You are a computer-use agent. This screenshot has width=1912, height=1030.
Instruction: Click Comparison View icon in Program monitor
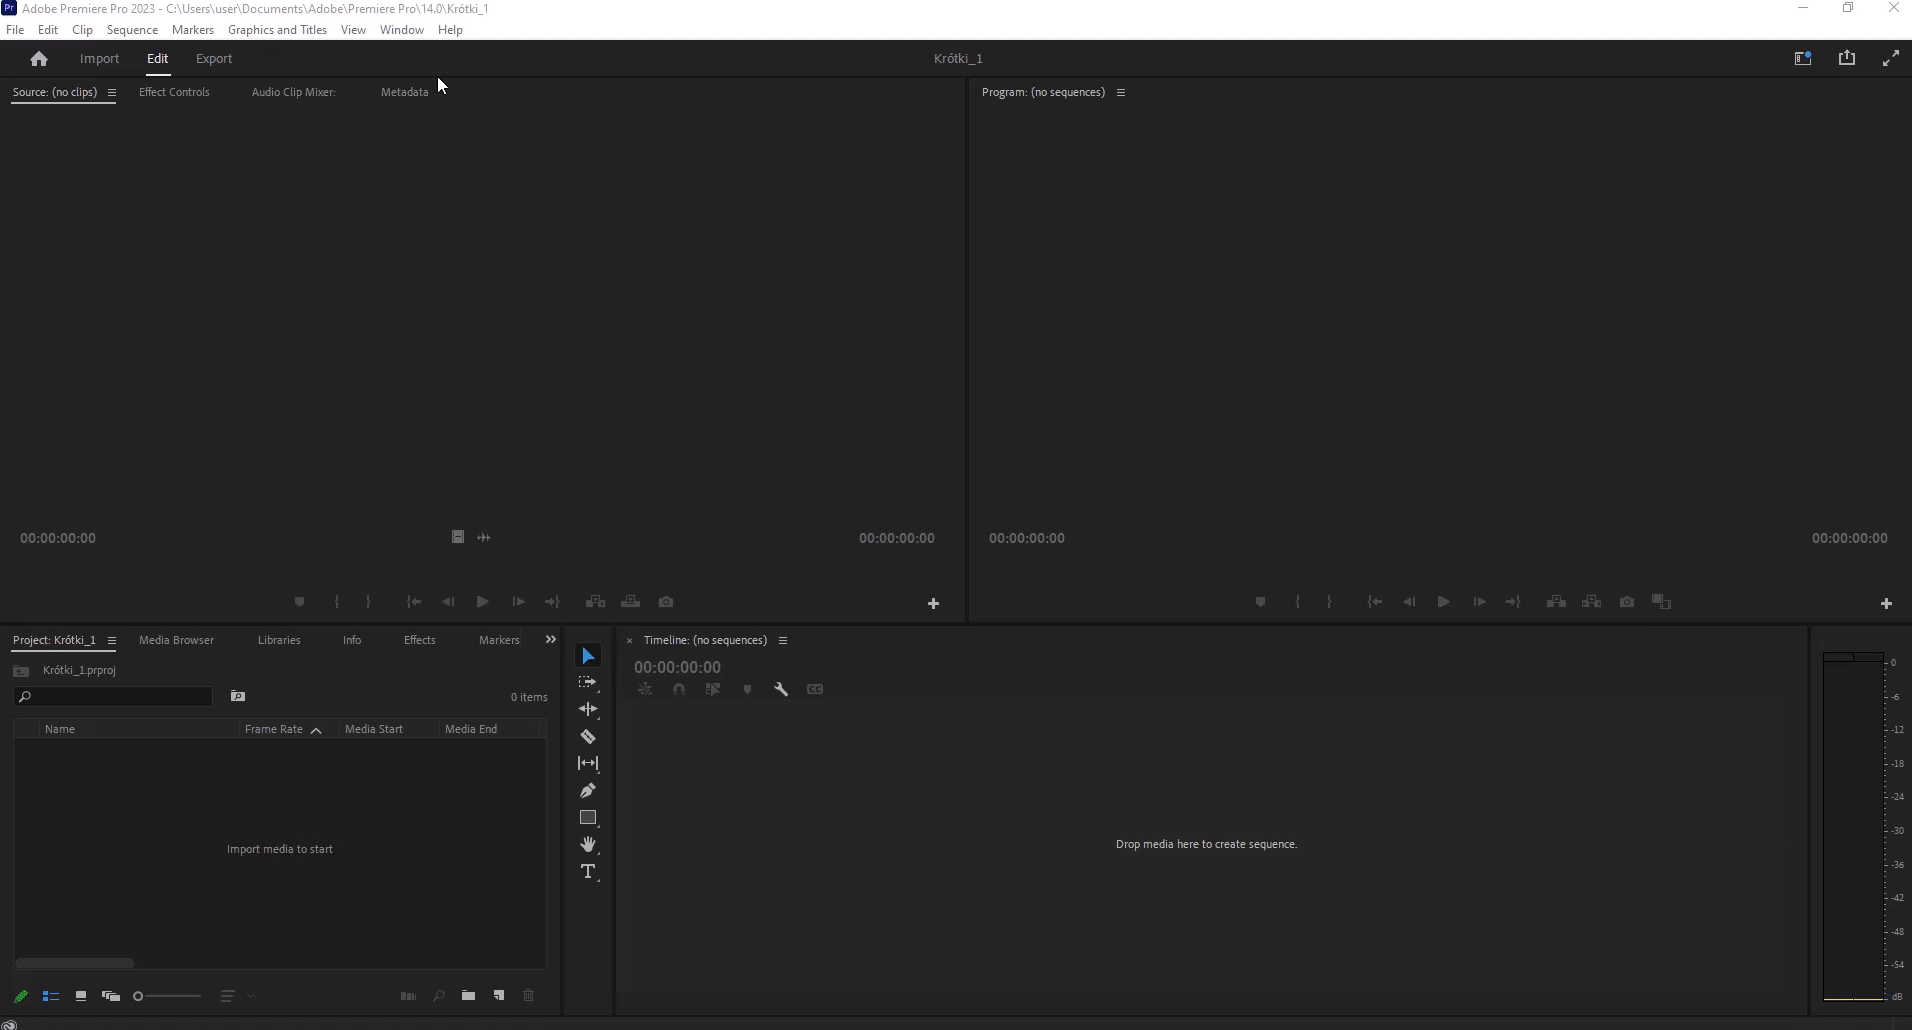(1662, 602)
